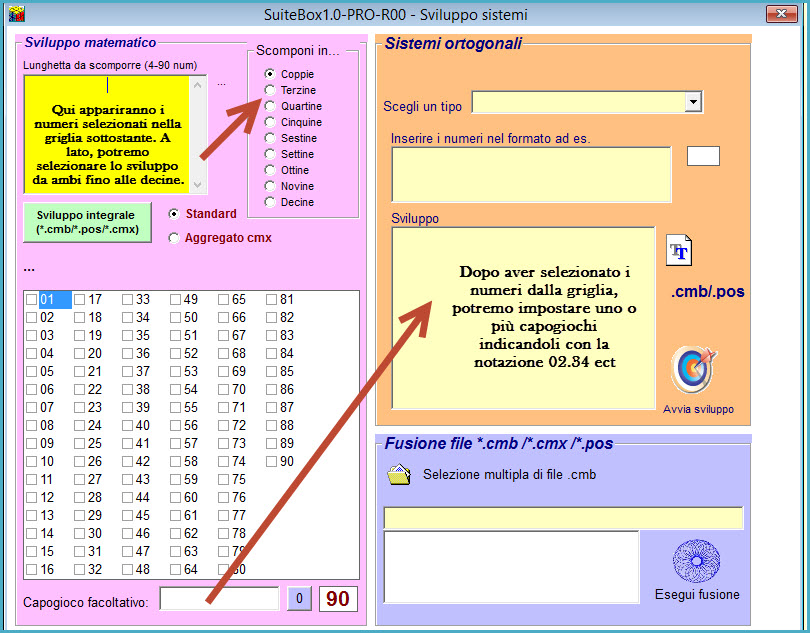Click the small box beside the numbers field
Screen dimensions: 810x633
point(703,155)
